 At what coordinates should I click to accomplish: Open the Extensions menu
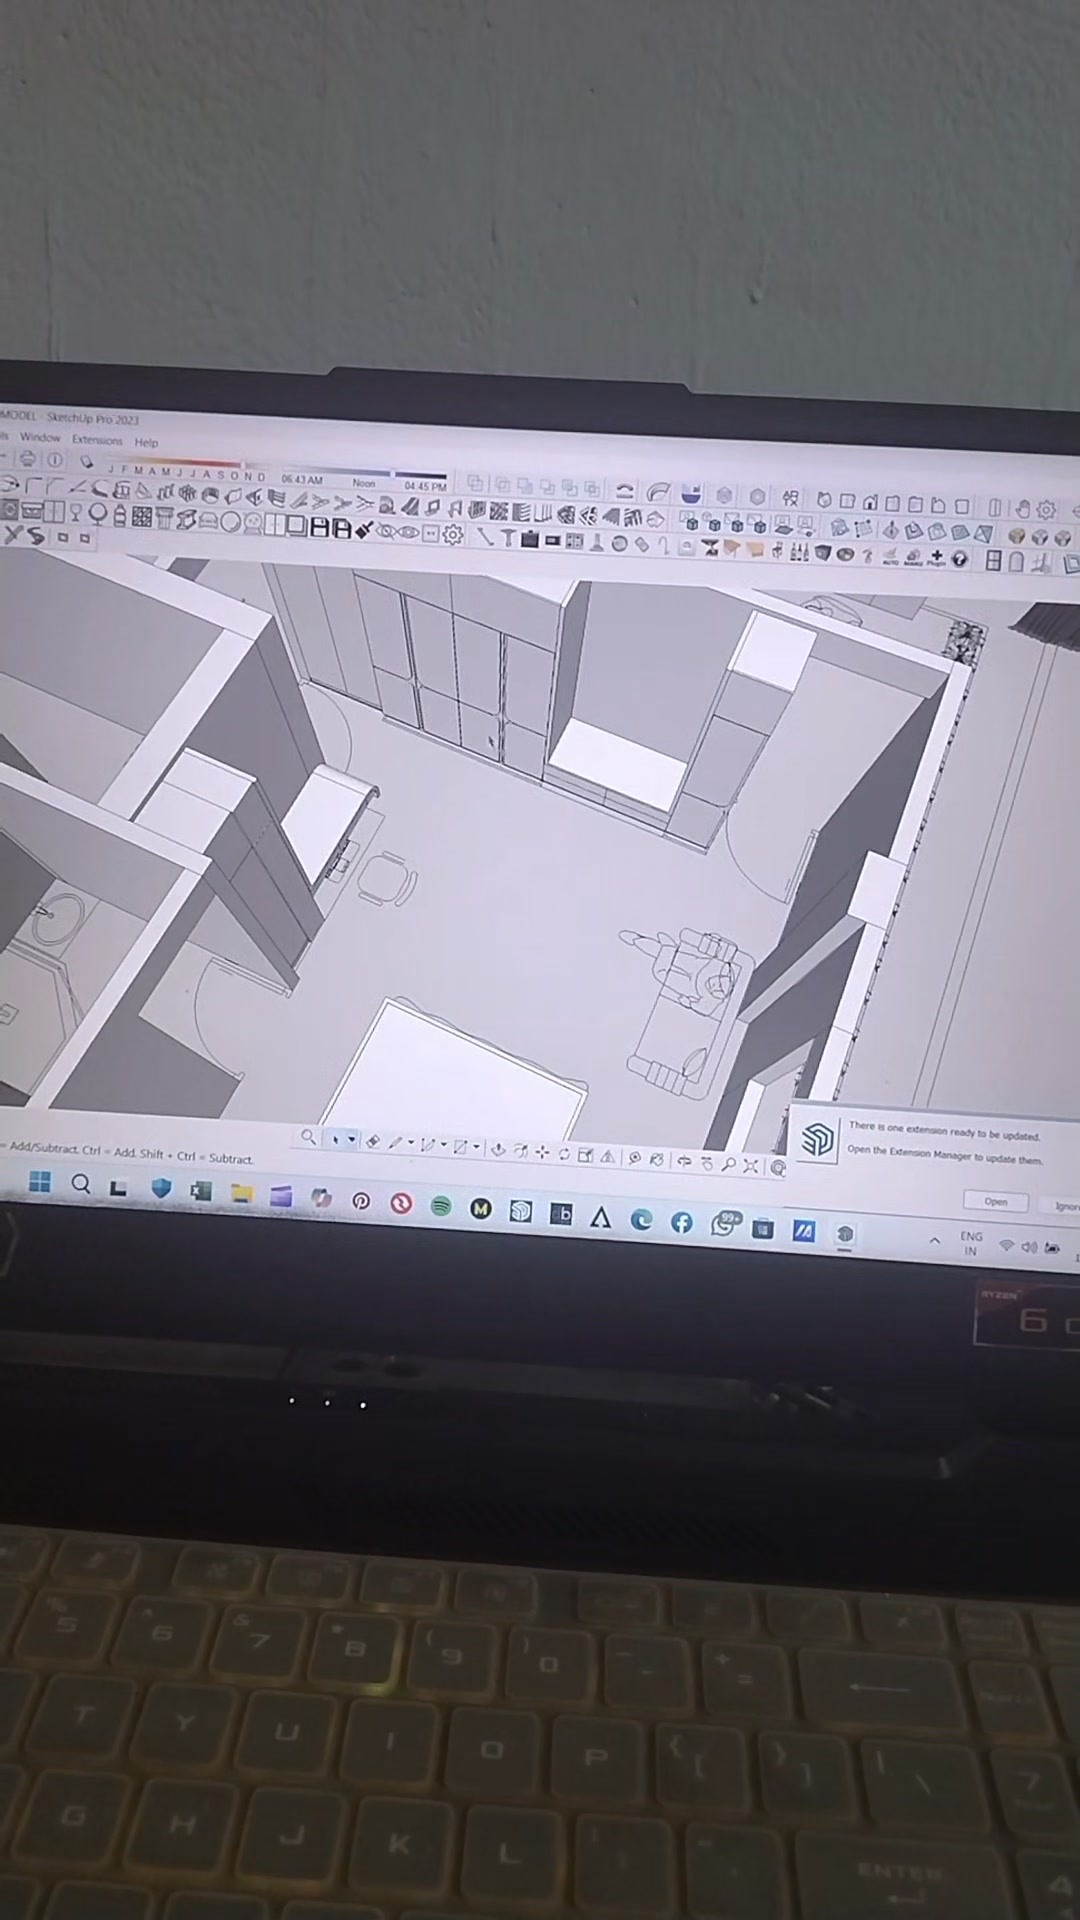97,439
